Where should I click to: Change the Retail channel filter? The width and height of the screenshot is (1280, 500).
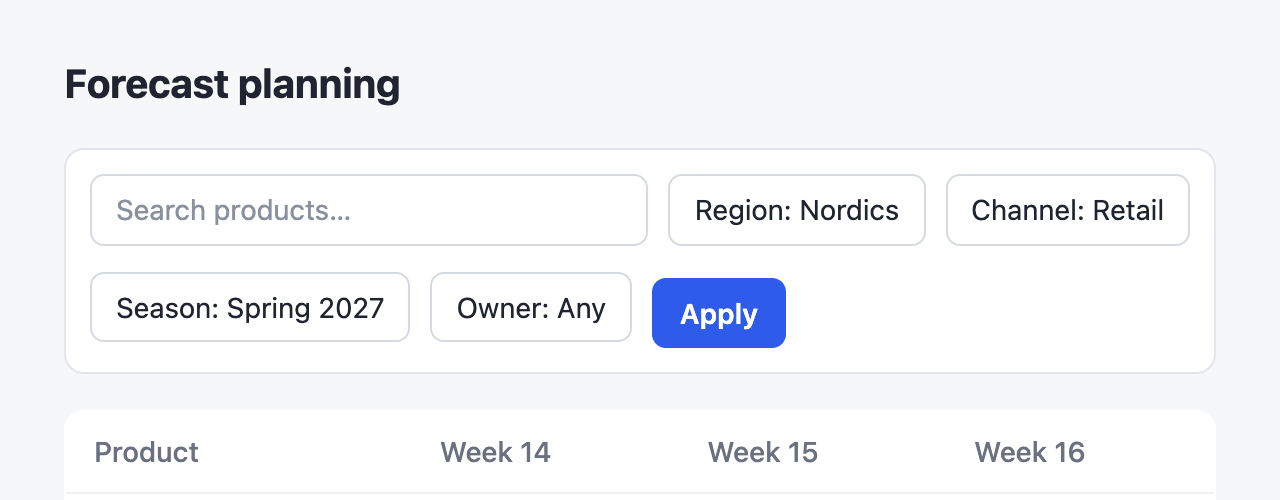(x=1068, y=210)
